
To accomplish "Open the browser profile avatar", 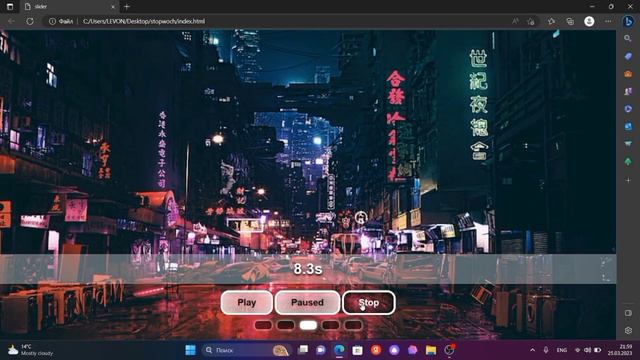I will coord(589,21).
